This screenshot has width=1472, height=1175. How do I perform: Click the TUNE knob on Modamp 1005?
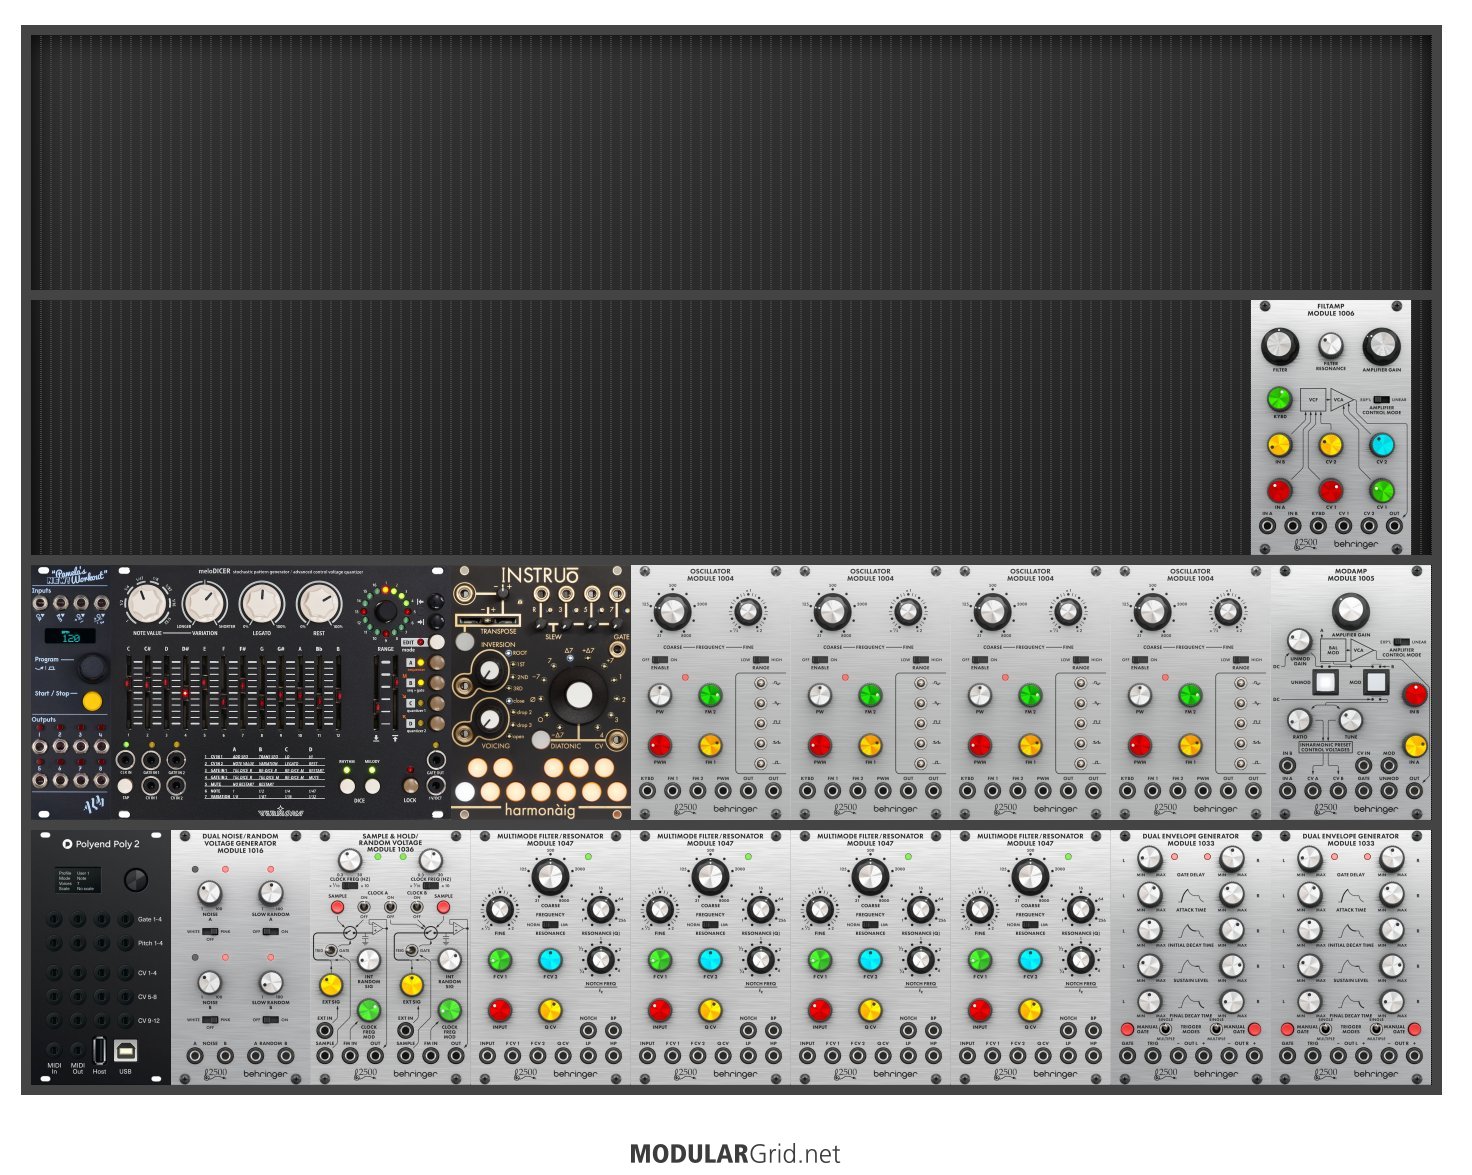coord(1350,720)
